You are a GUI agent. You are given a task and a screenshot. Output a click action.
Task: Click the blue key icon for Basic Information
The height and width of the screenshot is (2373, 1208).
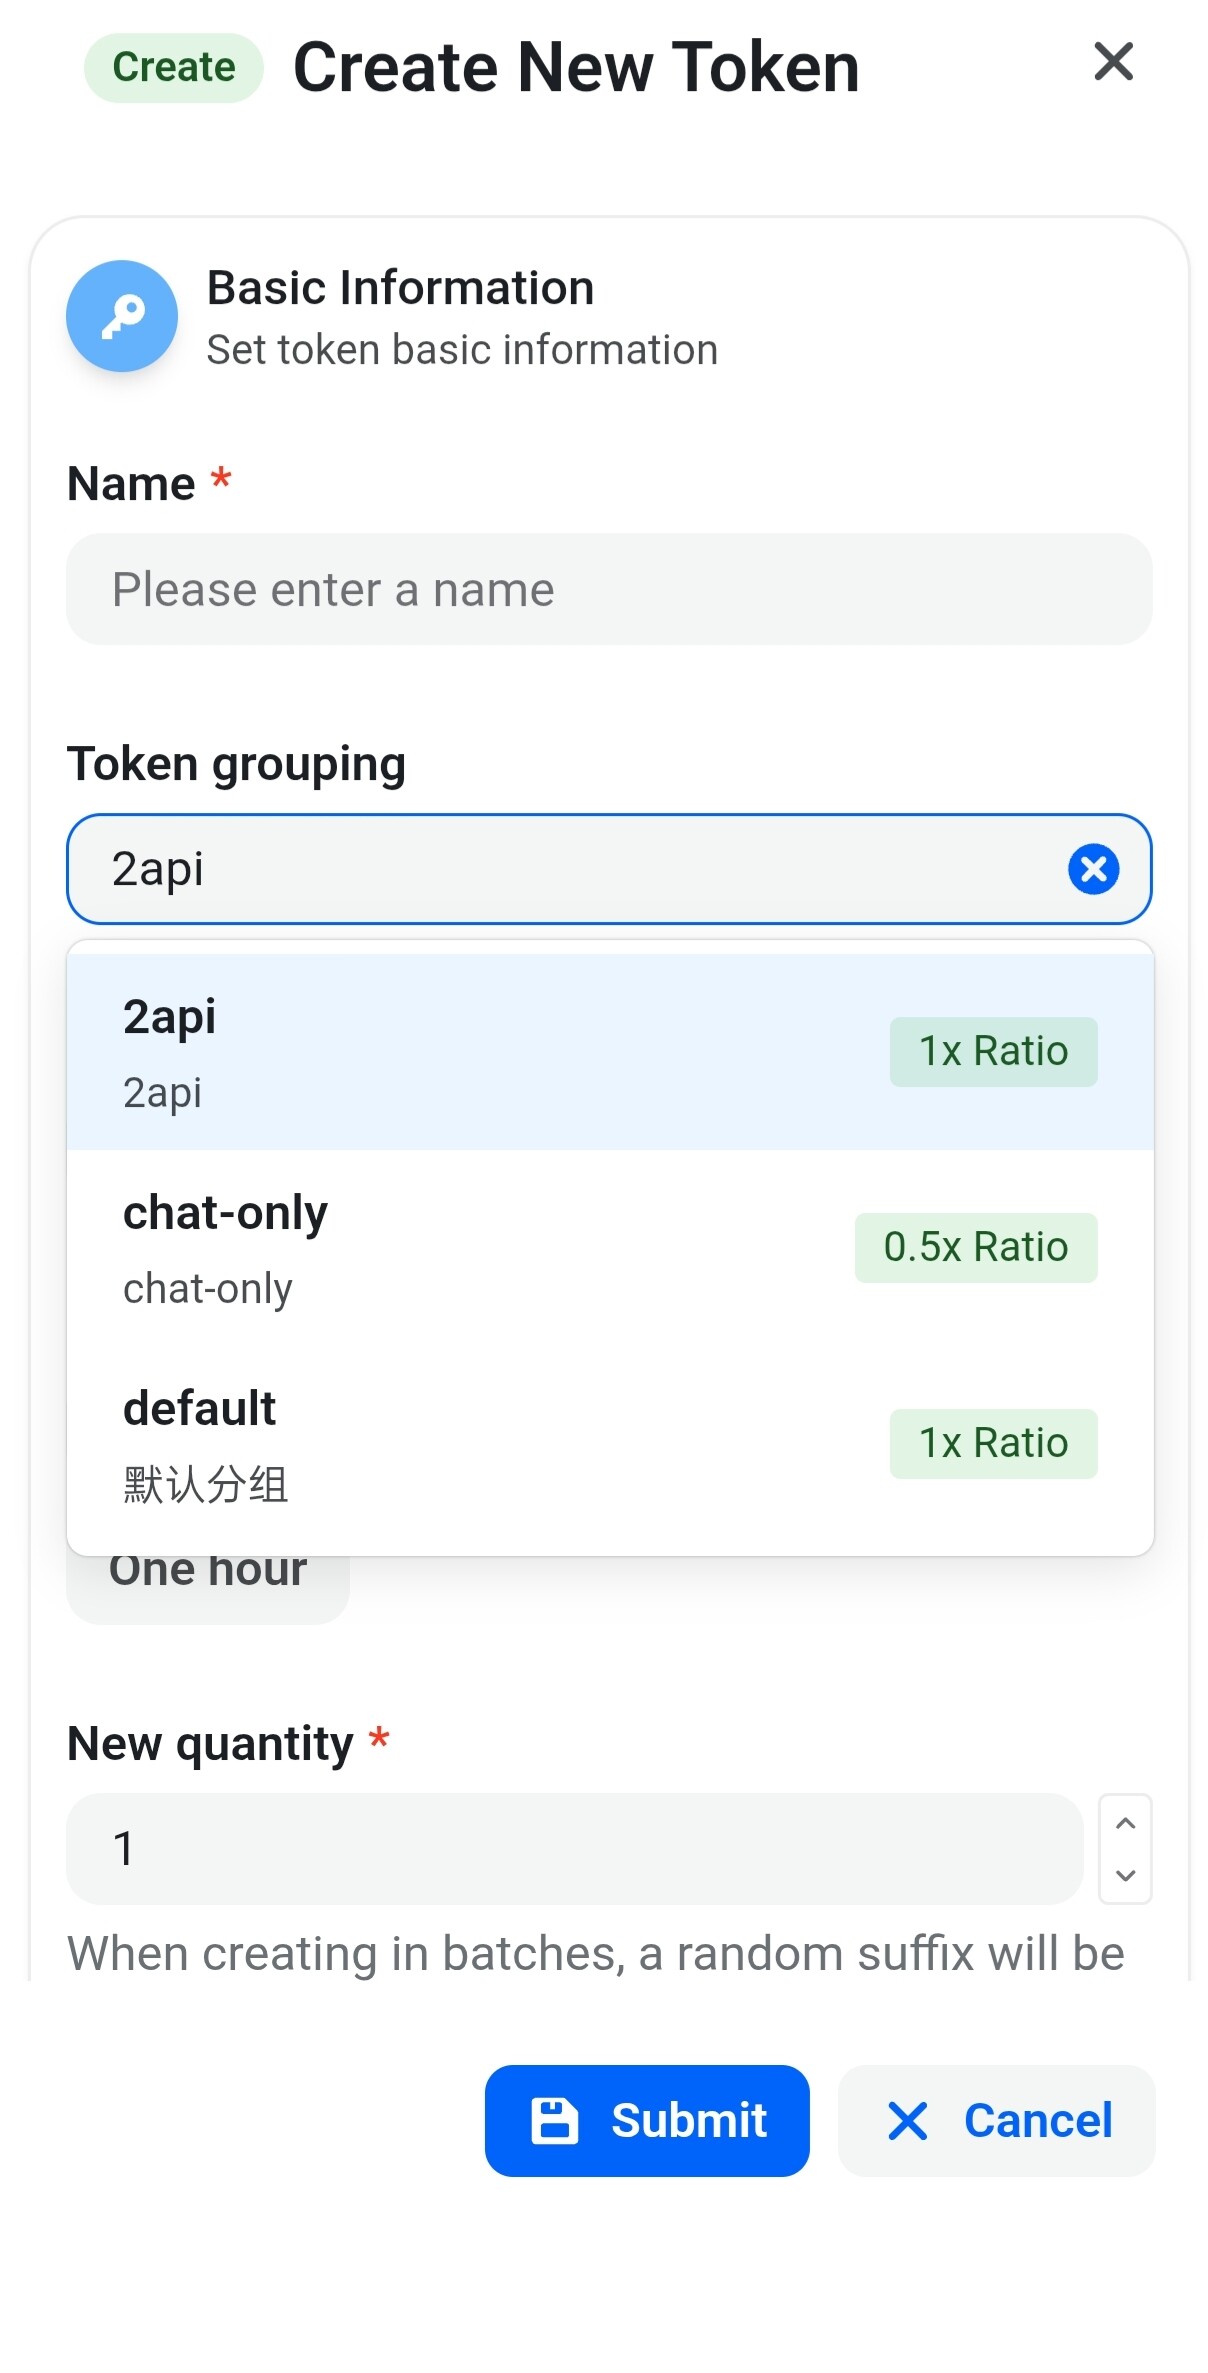122,316
